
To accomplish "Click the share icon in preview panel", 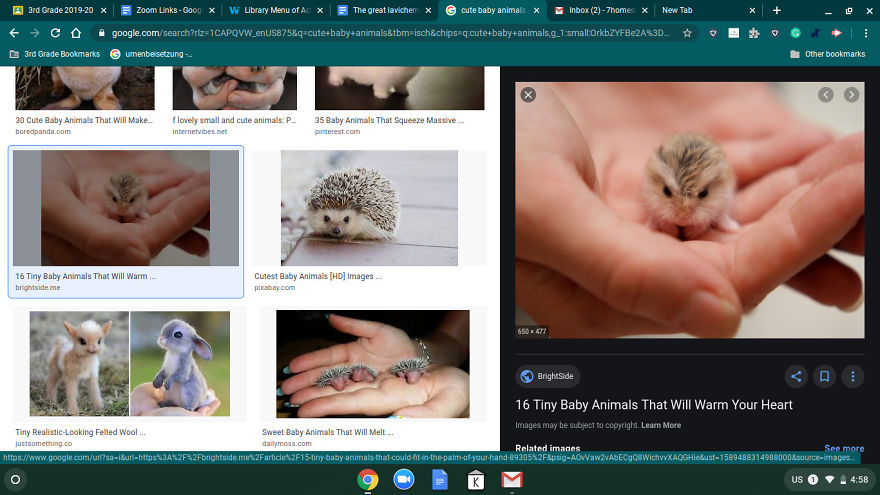I will [796, 377].
